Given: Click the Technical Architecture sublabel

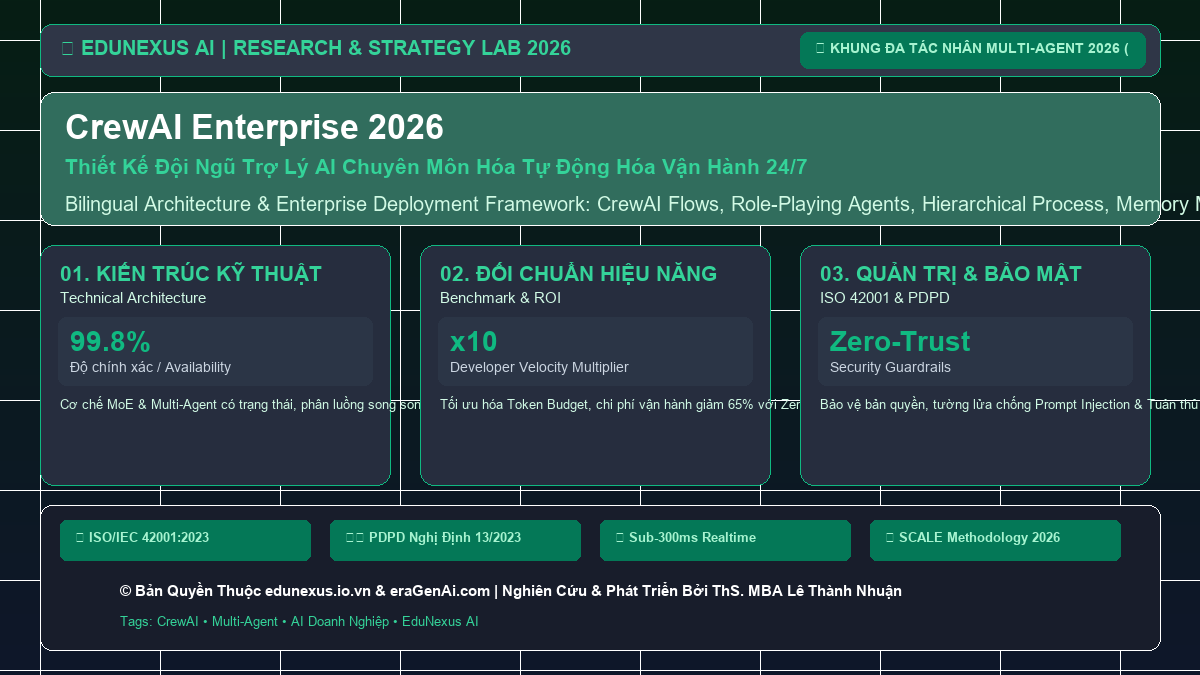Looking at the screenshot, I should point(133,298).
